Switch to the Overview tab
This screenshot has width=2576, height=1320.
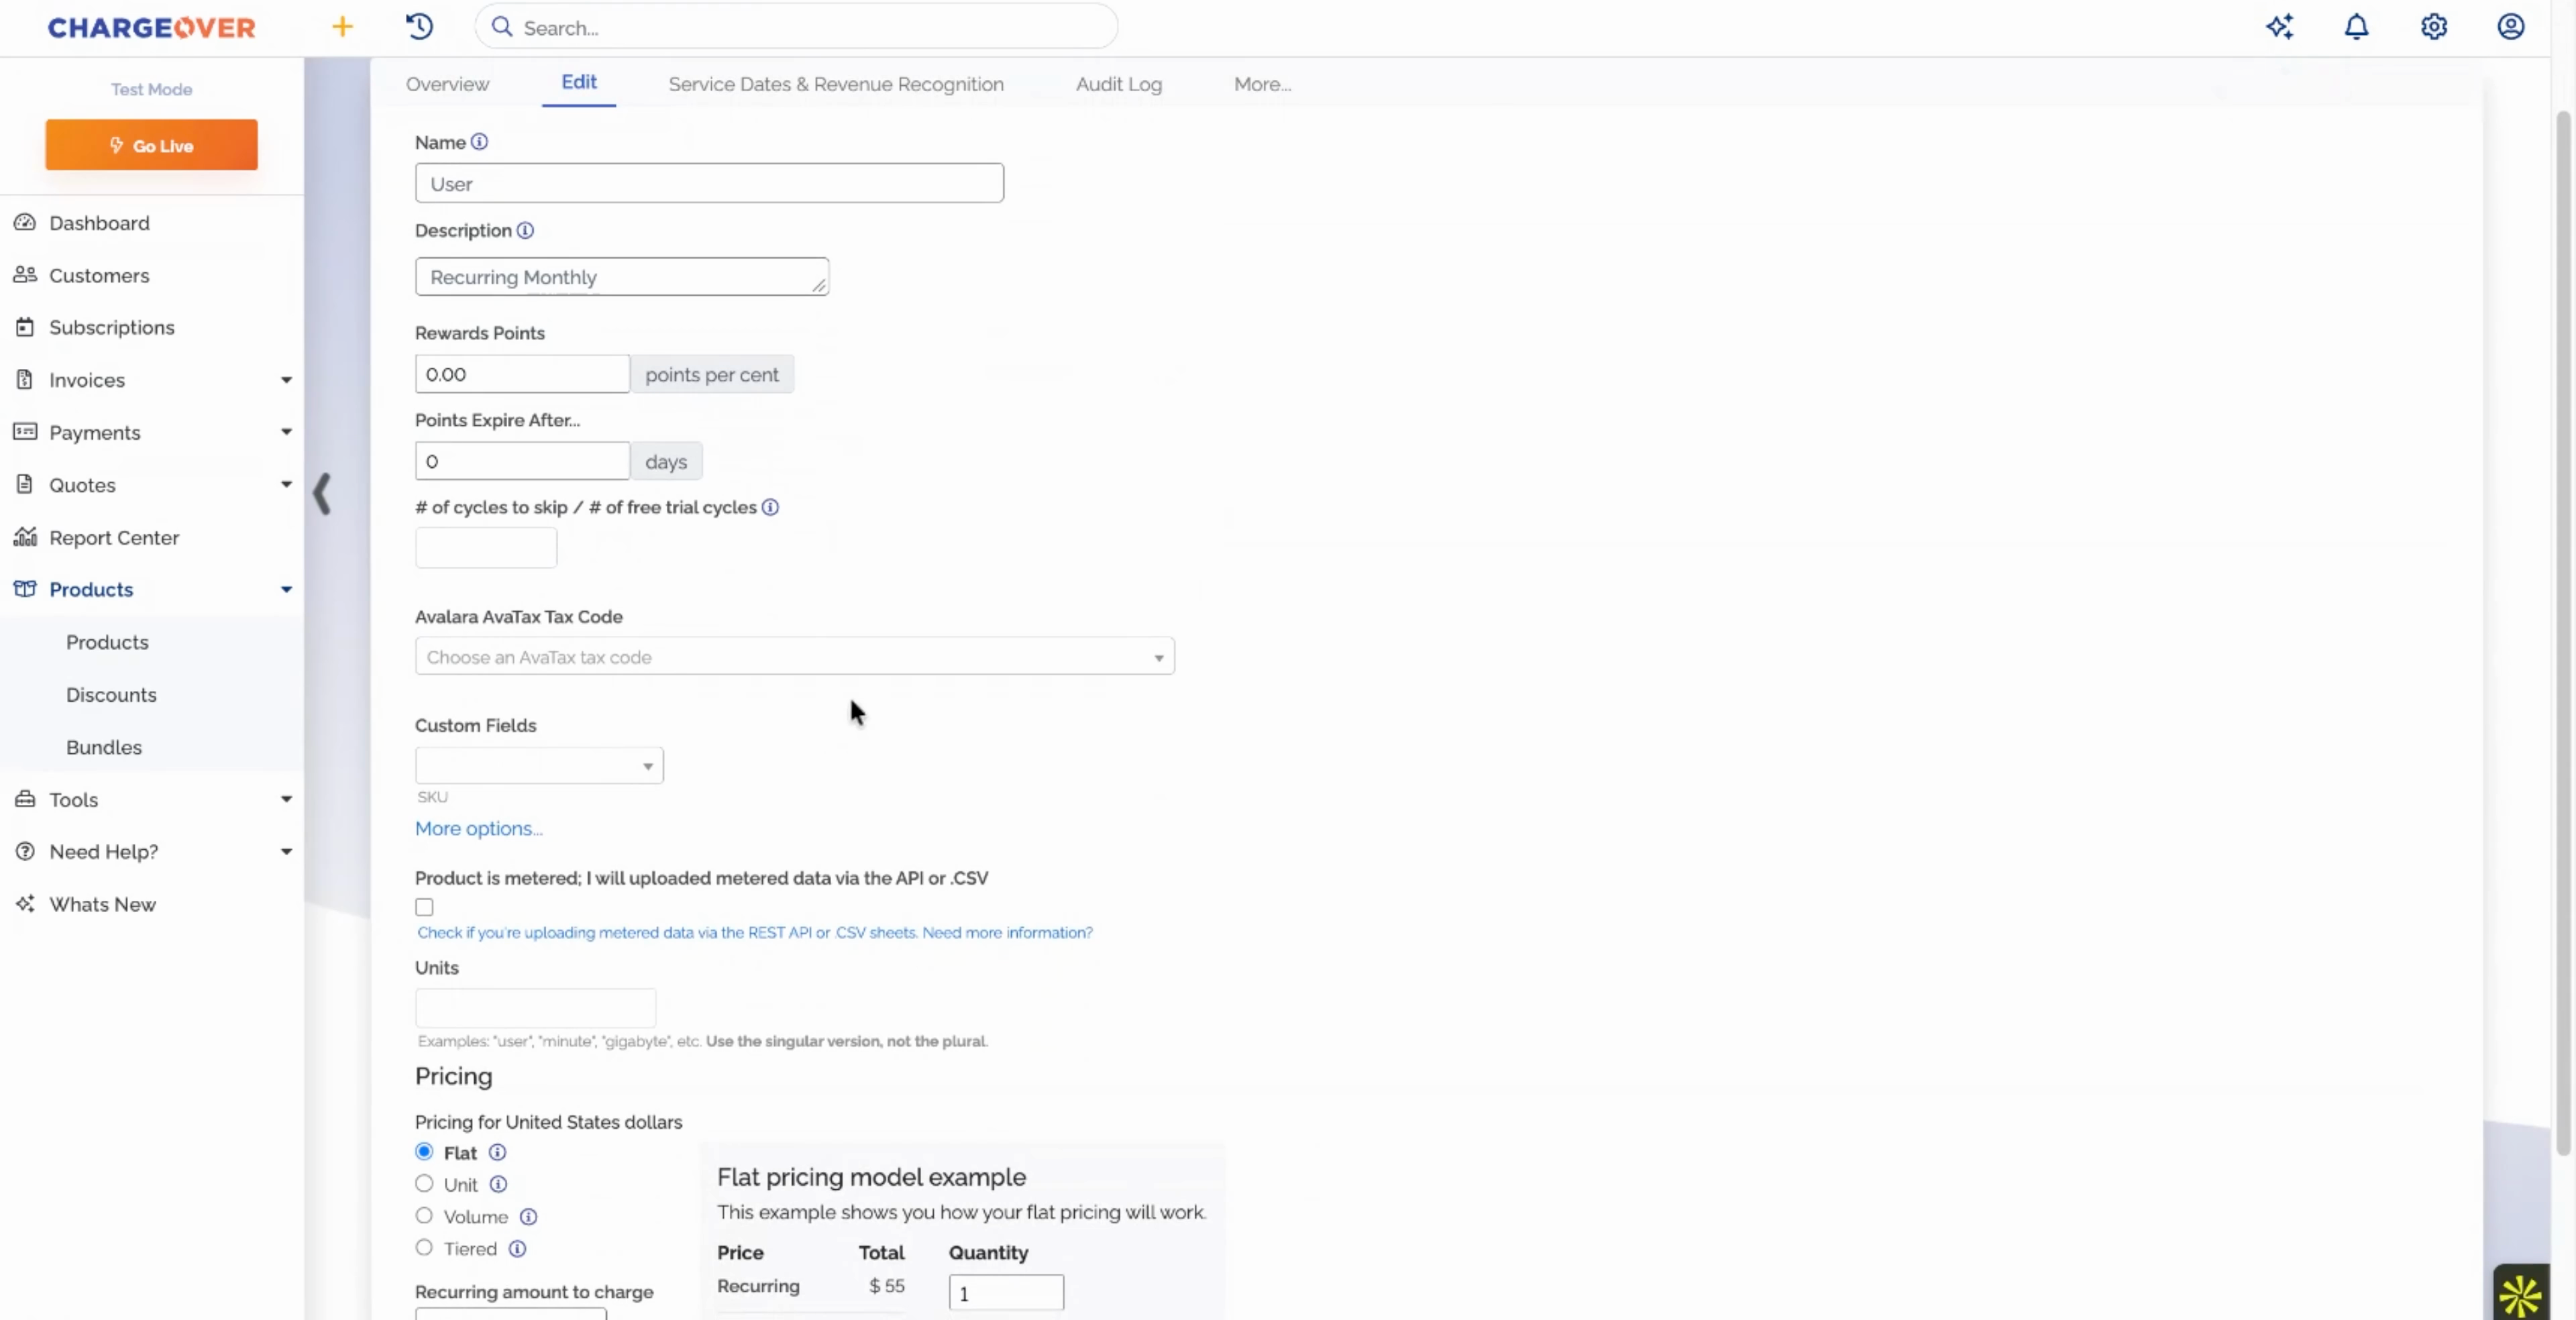click(x=447, y=84)
